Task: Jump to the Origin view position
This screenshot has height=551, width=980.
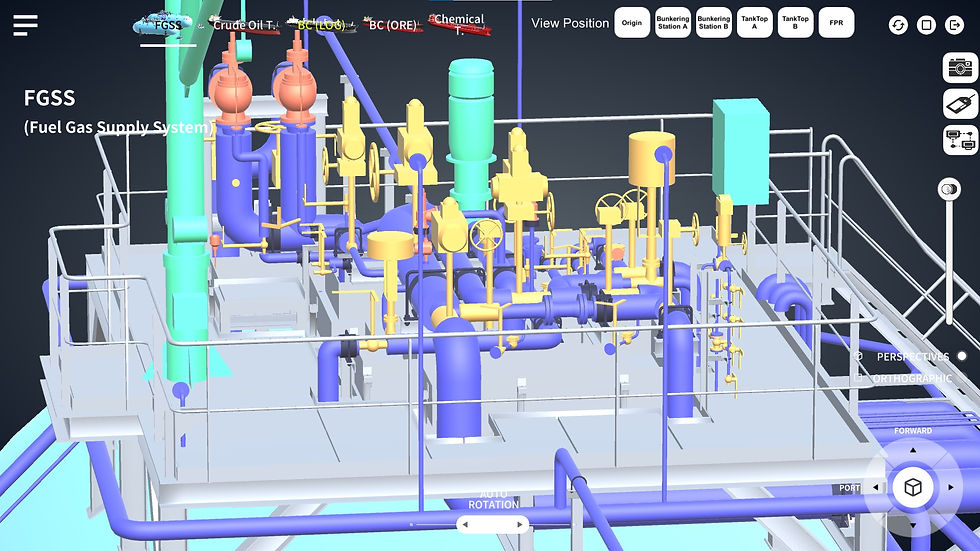Action: [x=632, y=23]
